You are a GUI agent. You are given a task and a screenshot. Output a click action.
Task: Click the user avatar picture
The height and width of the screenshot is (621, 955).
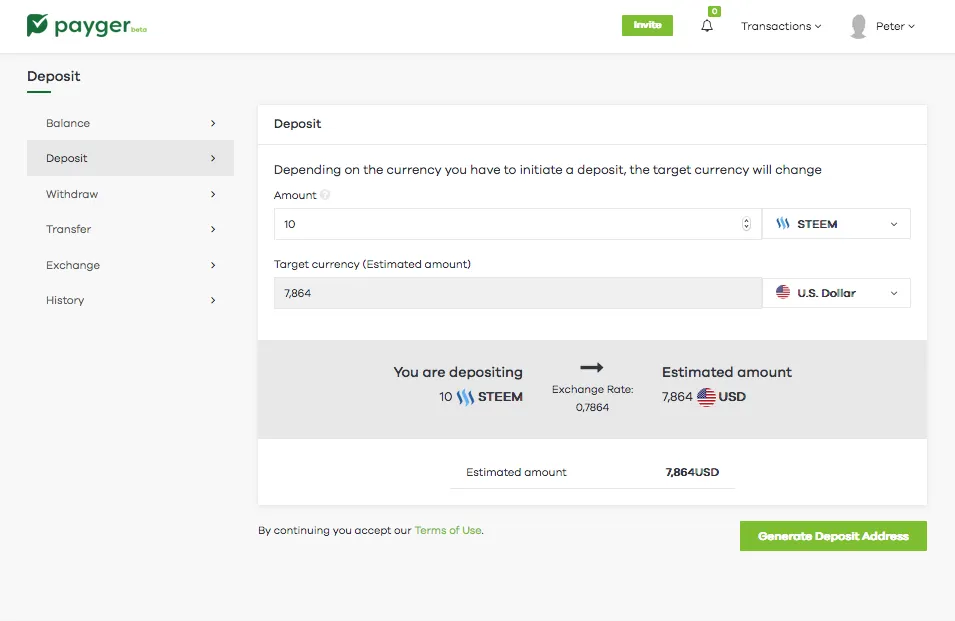tap(858, 26)
